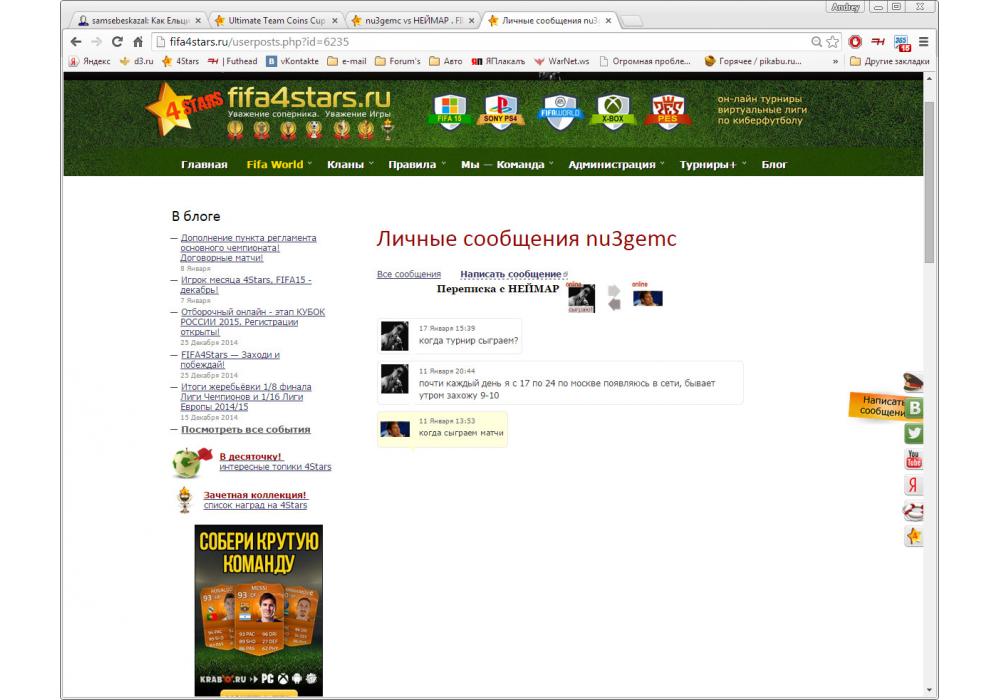This screenshot has width=1000, height=700.
Task: Open В десяточку! link
Action: tap(250, 456)
